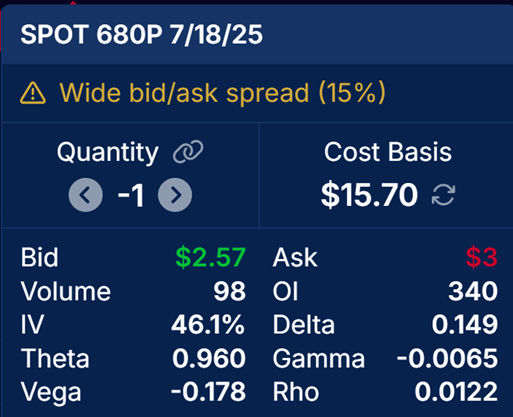Click the SPOT 680P 7/18/25 title
The image size is (513, 417).
coord(142,34)
